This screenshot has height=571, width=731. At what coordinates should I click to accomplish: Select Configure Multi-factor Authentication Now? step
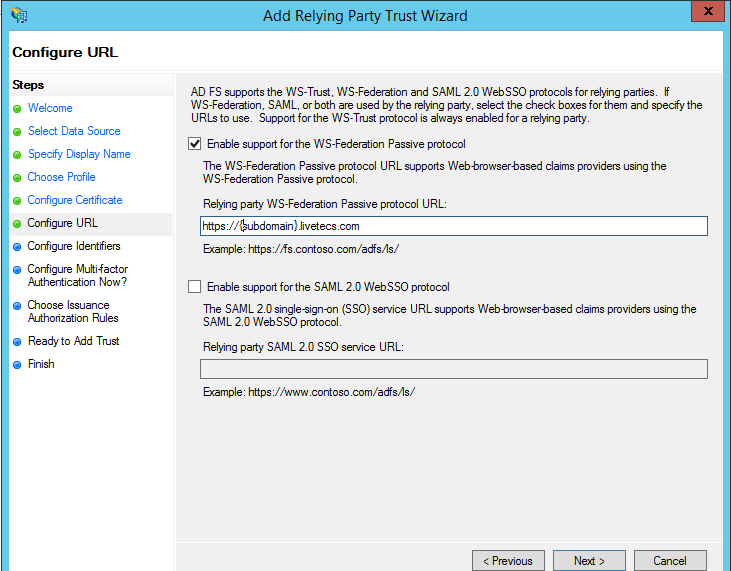(x=77, y=275)
